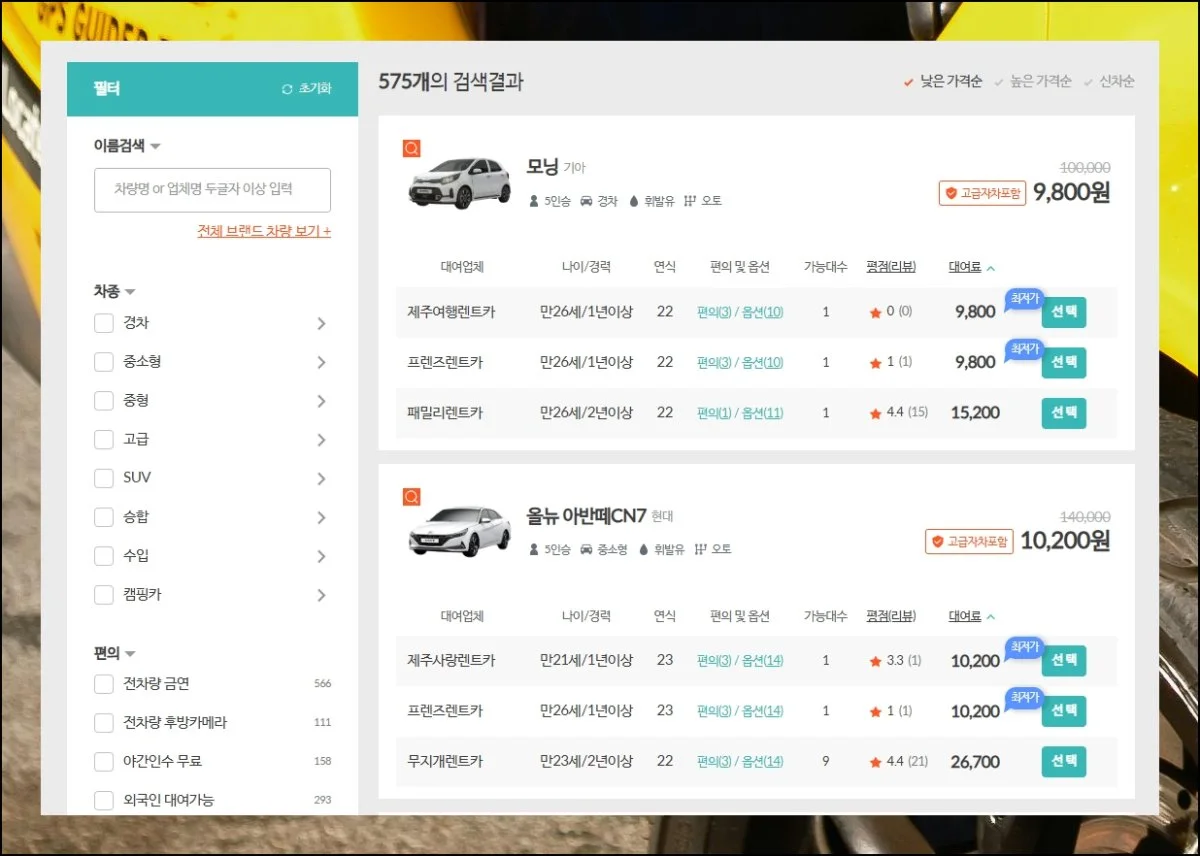Click the 대여료 sort arrow

click(x=990, y=266)
